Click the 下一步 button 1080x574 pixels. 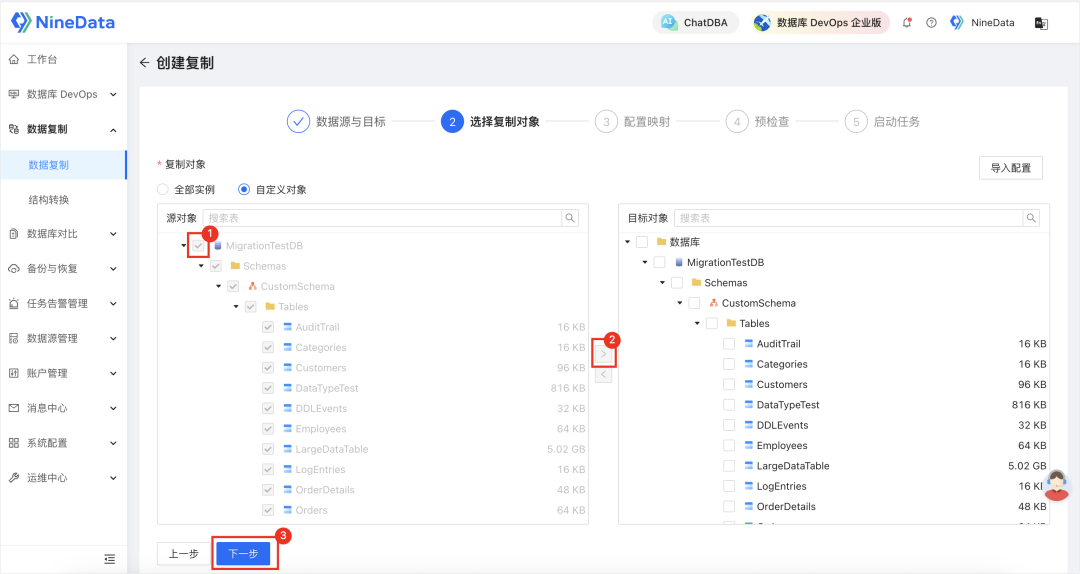243,554
